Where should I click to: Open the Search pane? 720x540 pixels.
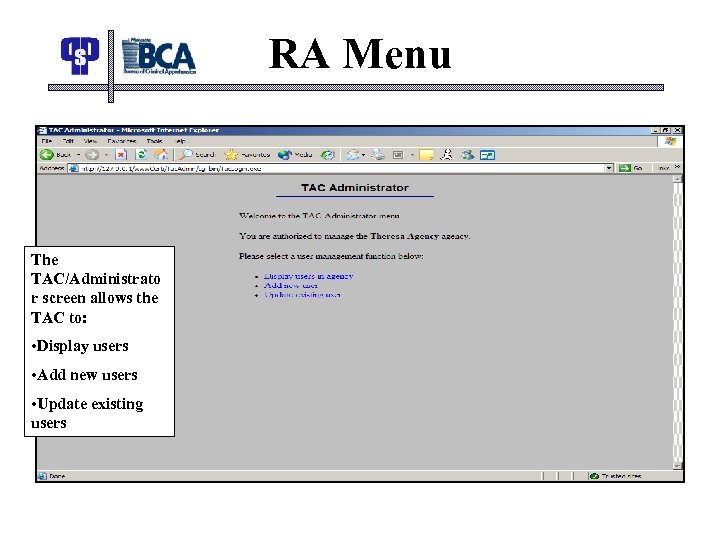coord(197,155)
